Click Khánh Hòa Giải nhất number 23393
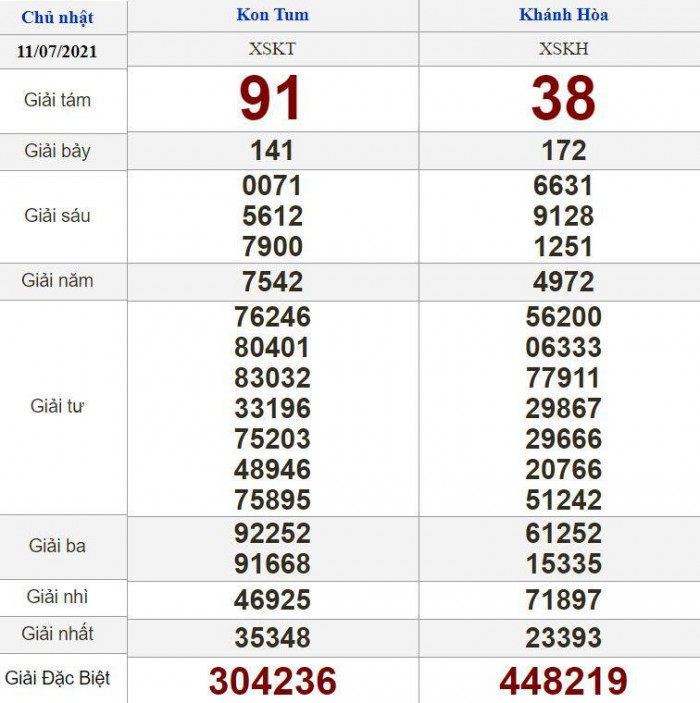Screen dimensions: 700x703 coord(563,637)
